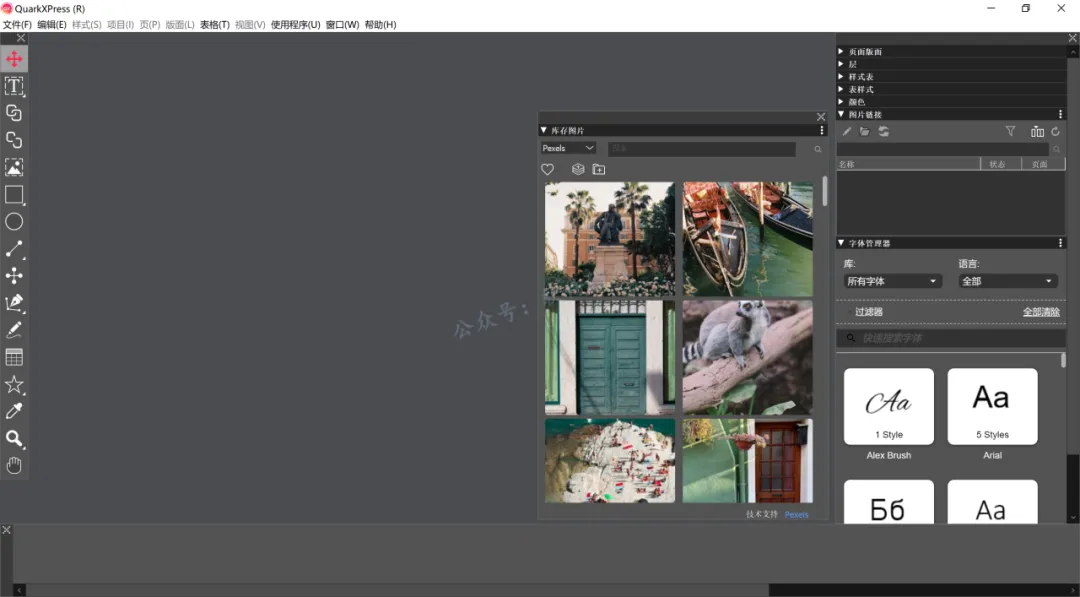The height and width of the screenshot is (597, 1080).
Task: Select the statue and palm trees thumbnail
Action: tap(610, 239)
